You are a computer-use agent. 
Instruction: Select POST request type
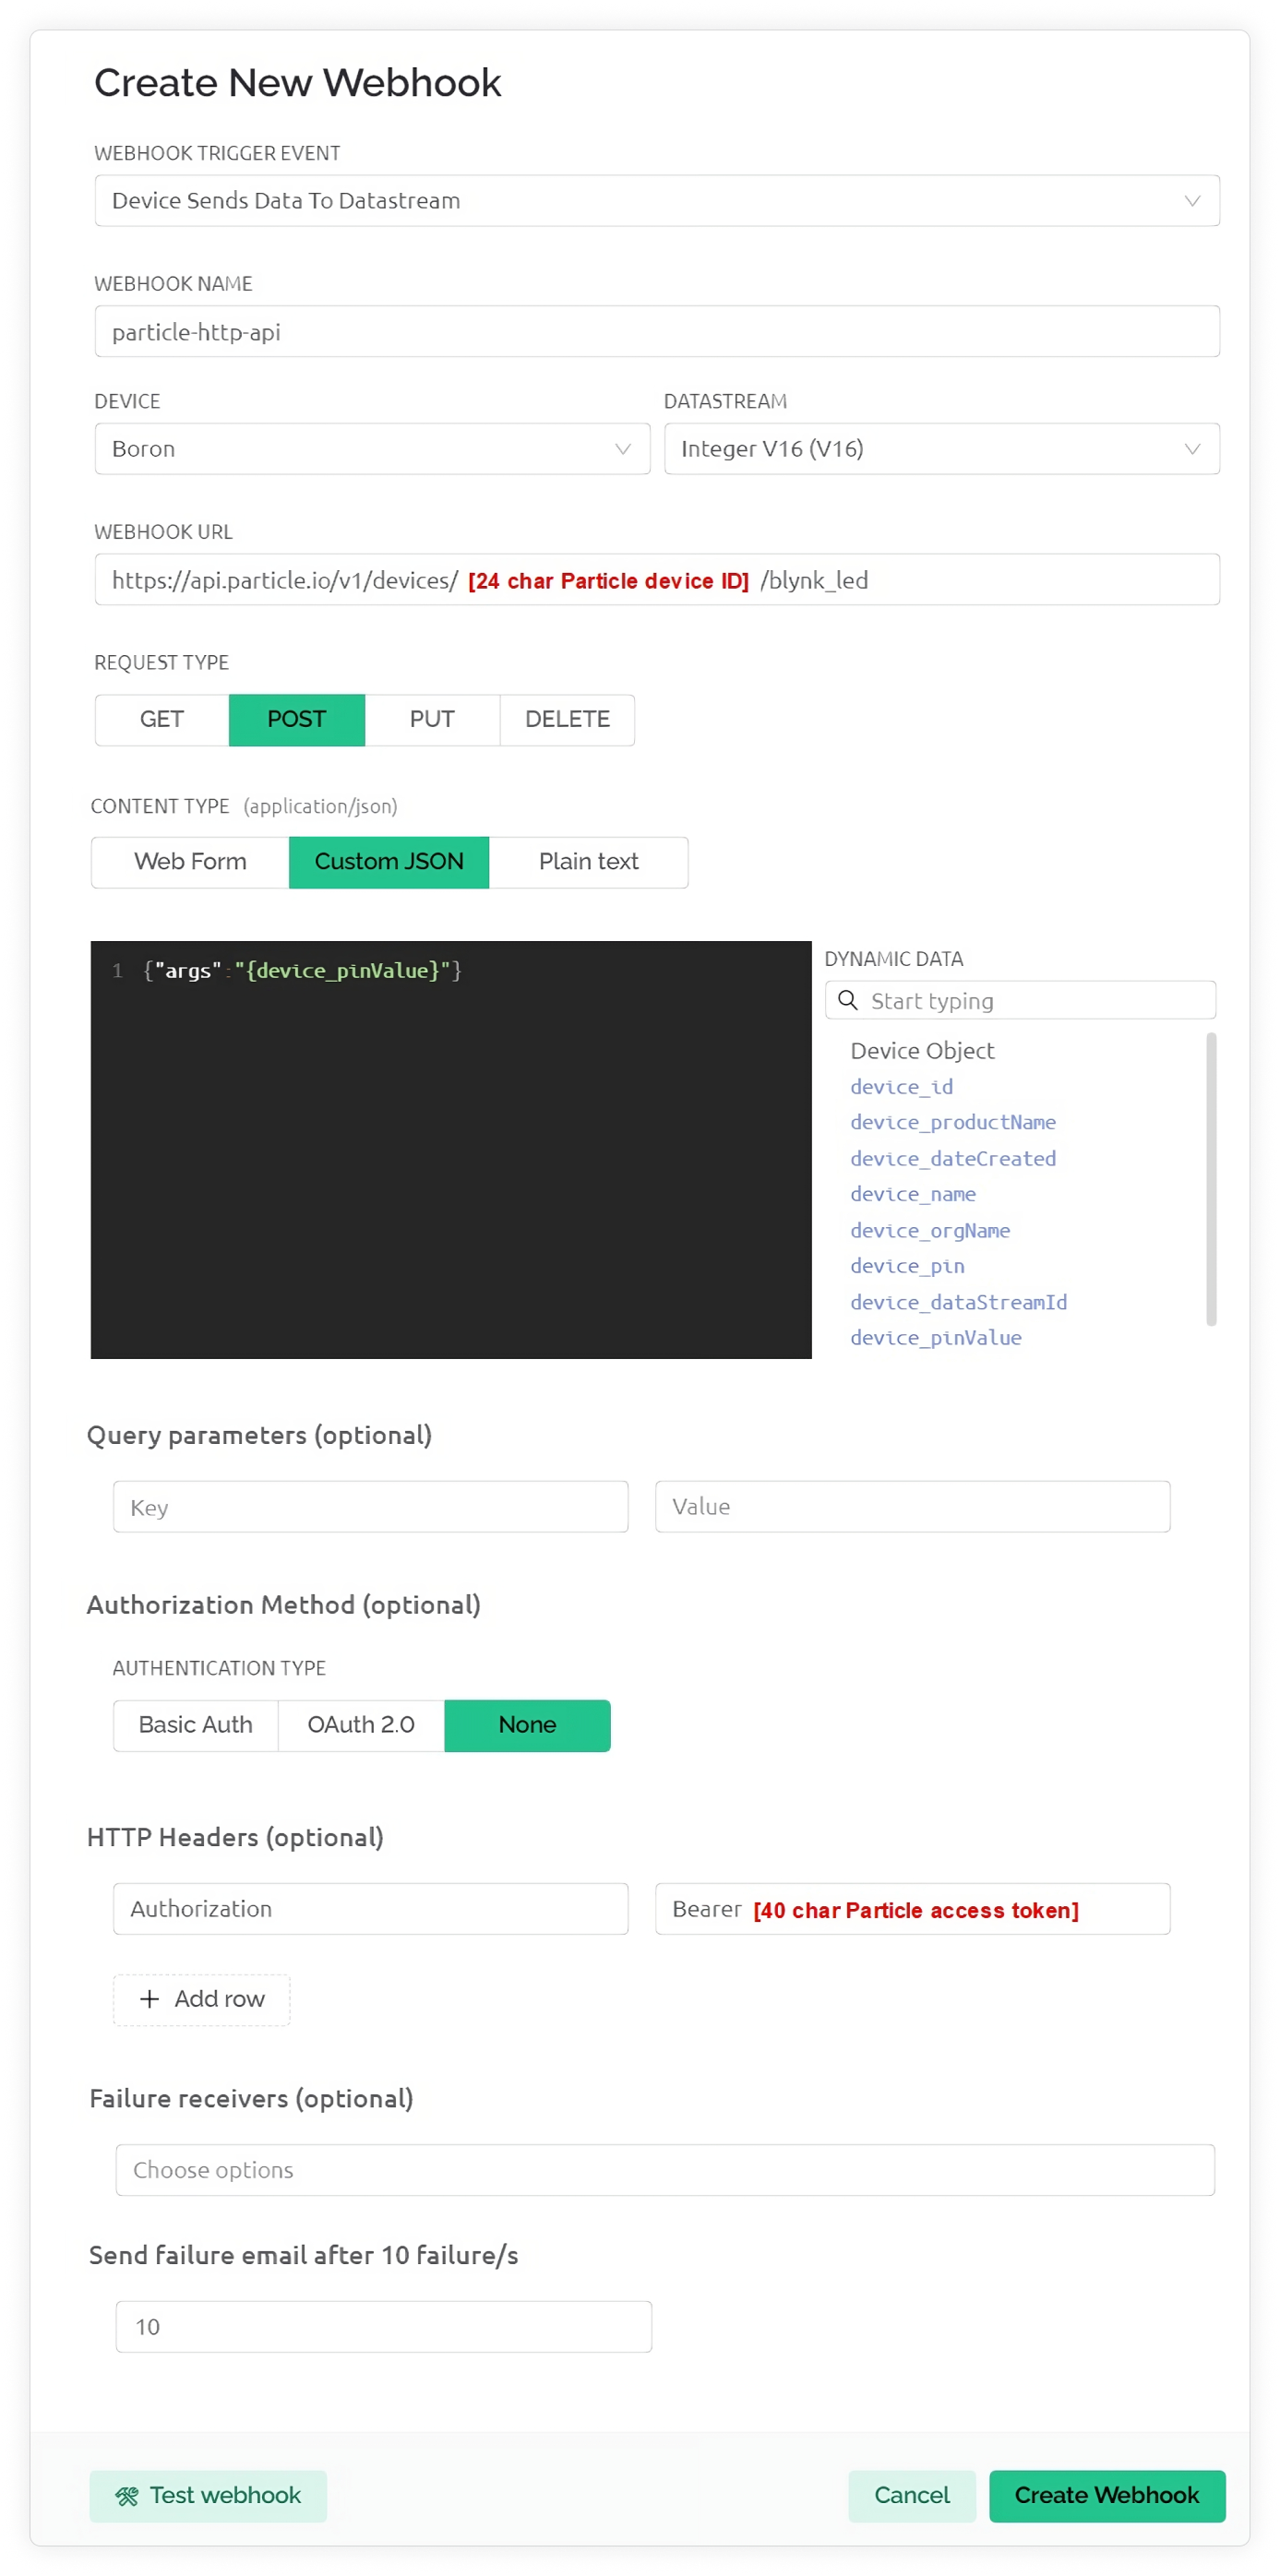point(297,720)
